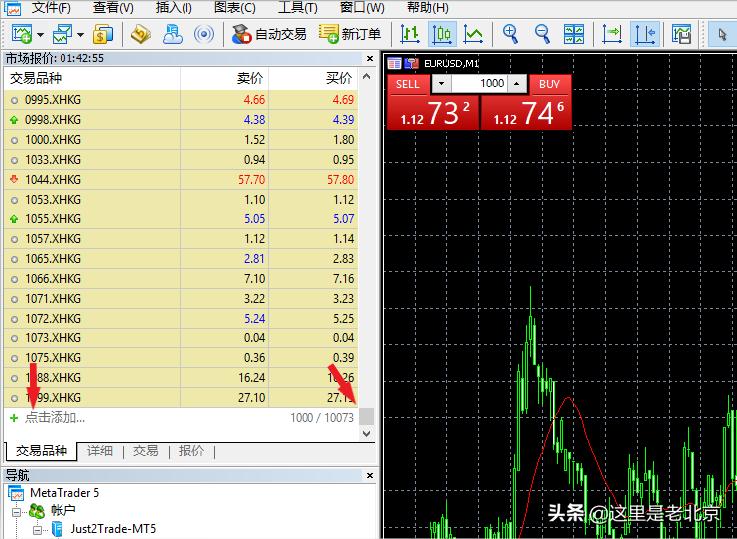Open the new chart dropdown arrow
The image size is (737, 539).
[x=40, y=35]
